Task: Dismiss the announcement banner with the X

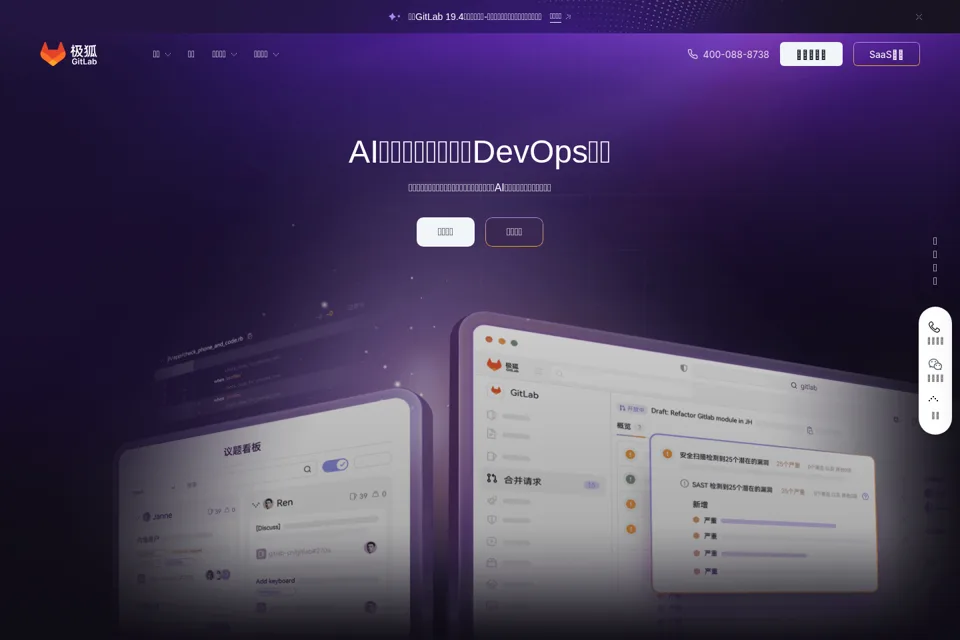Action: pyautogui.click(x=919, y=17)
